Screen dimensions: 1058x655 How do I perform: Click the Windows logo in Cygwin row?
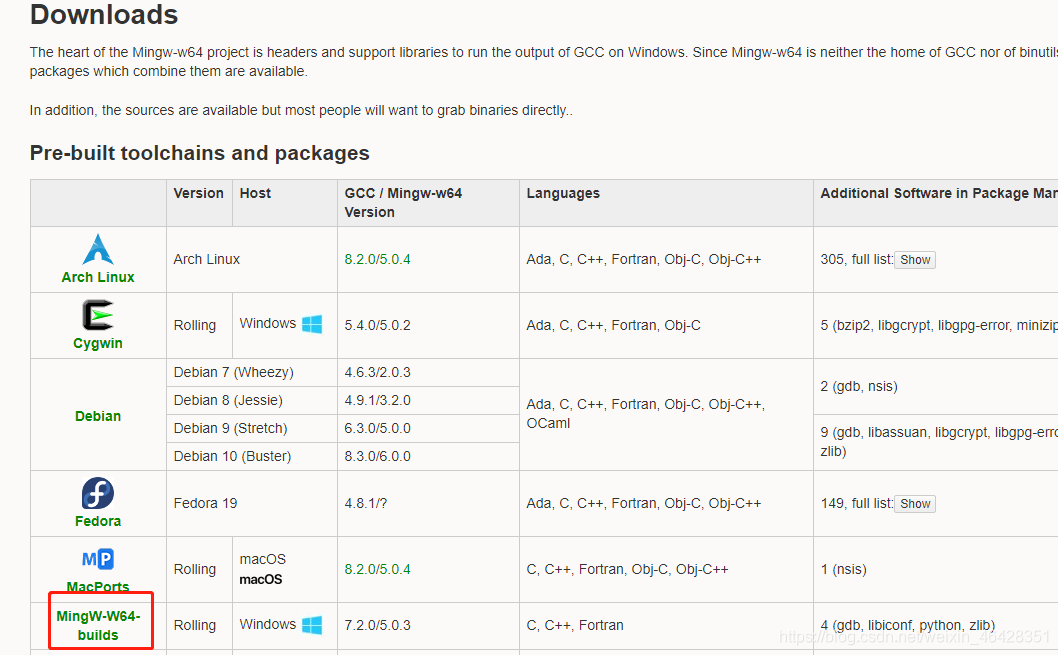tap(312, 324)
